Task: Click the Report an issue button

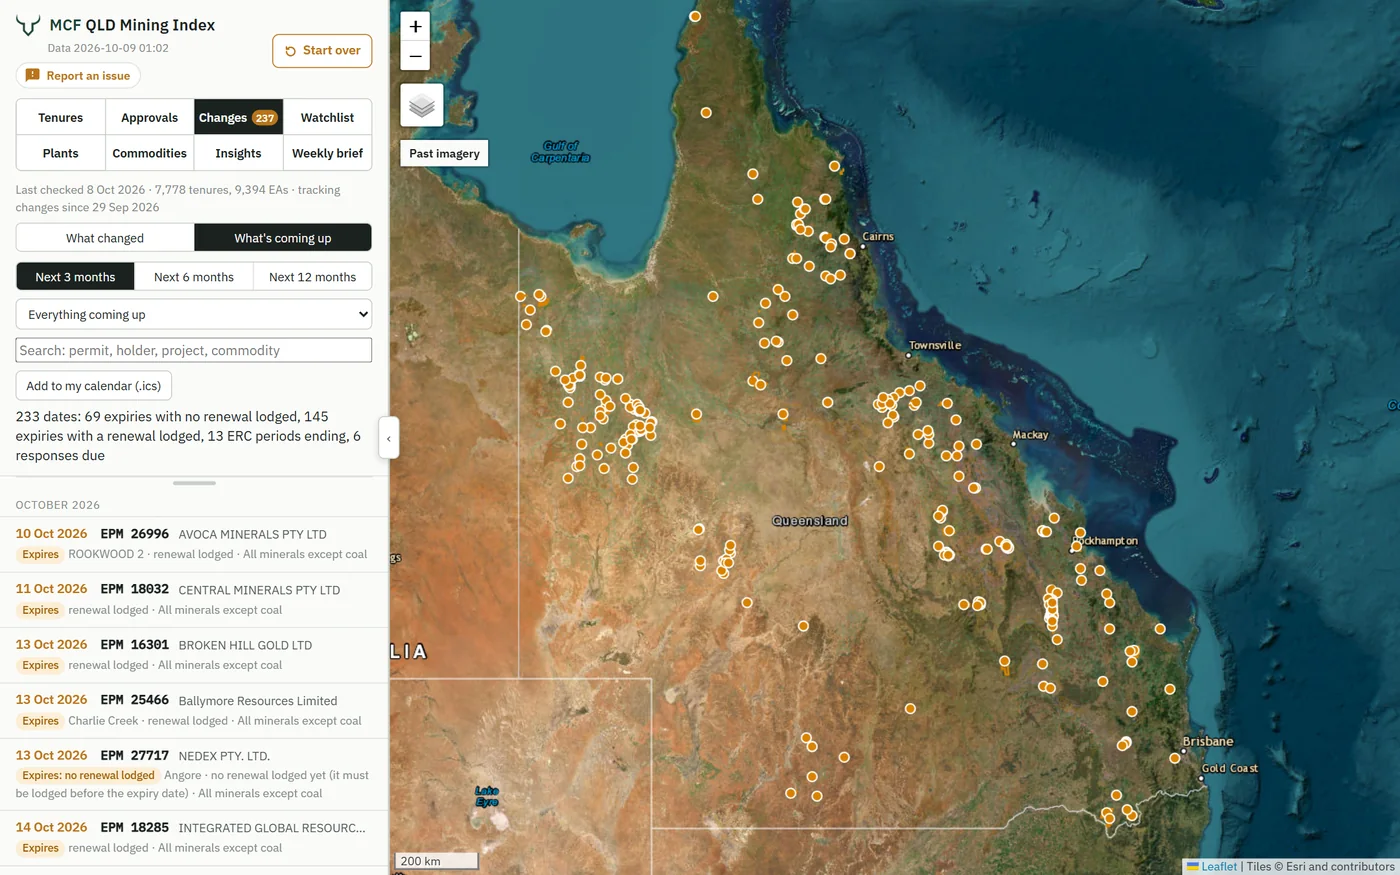Action: pyautogui.click(x=78, y=76)
